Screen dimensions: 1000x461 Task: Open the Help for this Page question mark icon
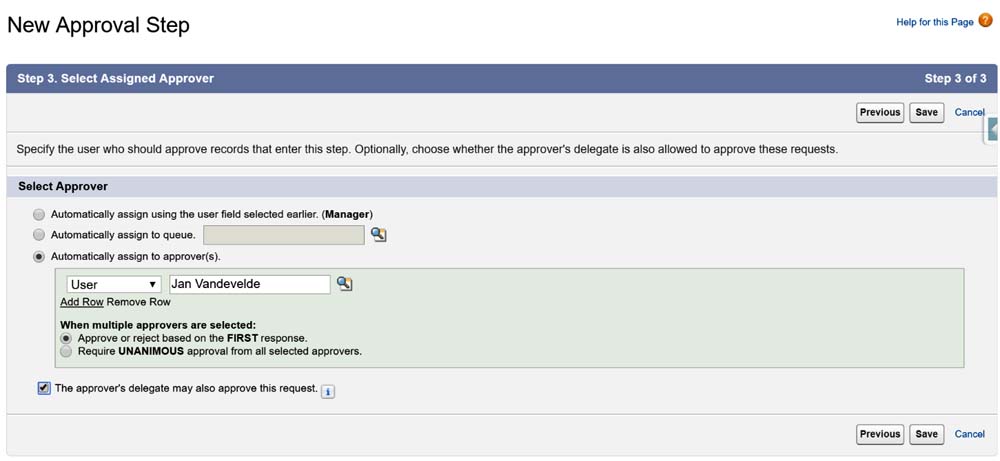[x=985, y=21]
